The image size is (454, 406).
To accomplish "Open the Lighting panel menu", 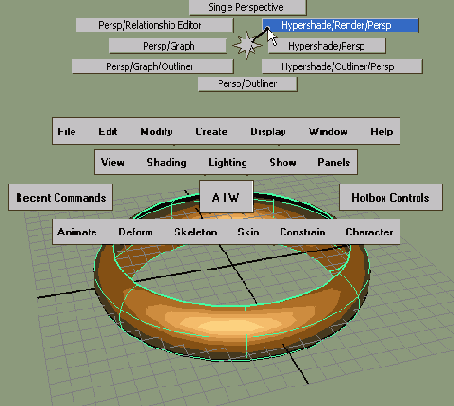I will 227,163.
